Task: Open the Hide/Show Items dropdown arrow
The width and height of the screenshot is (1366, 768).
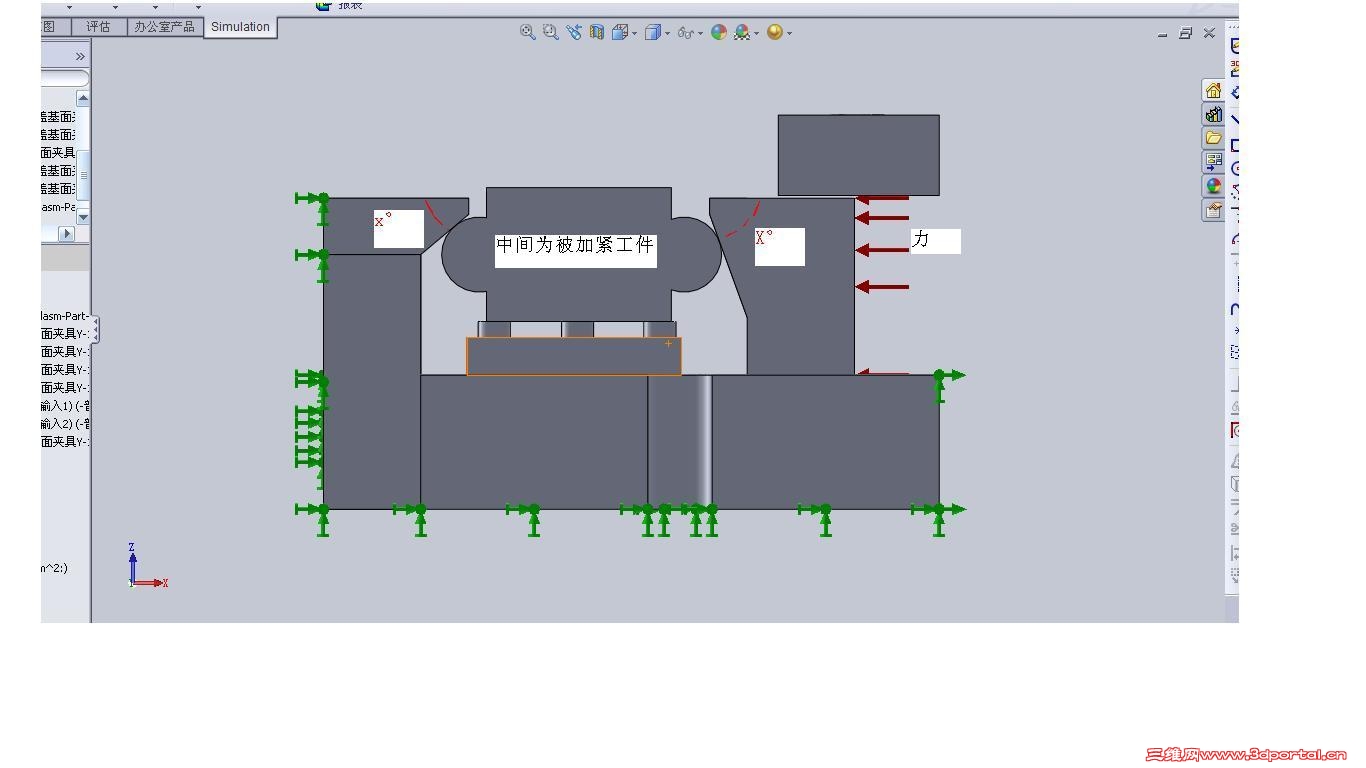Action: click(x=700, y=33)
